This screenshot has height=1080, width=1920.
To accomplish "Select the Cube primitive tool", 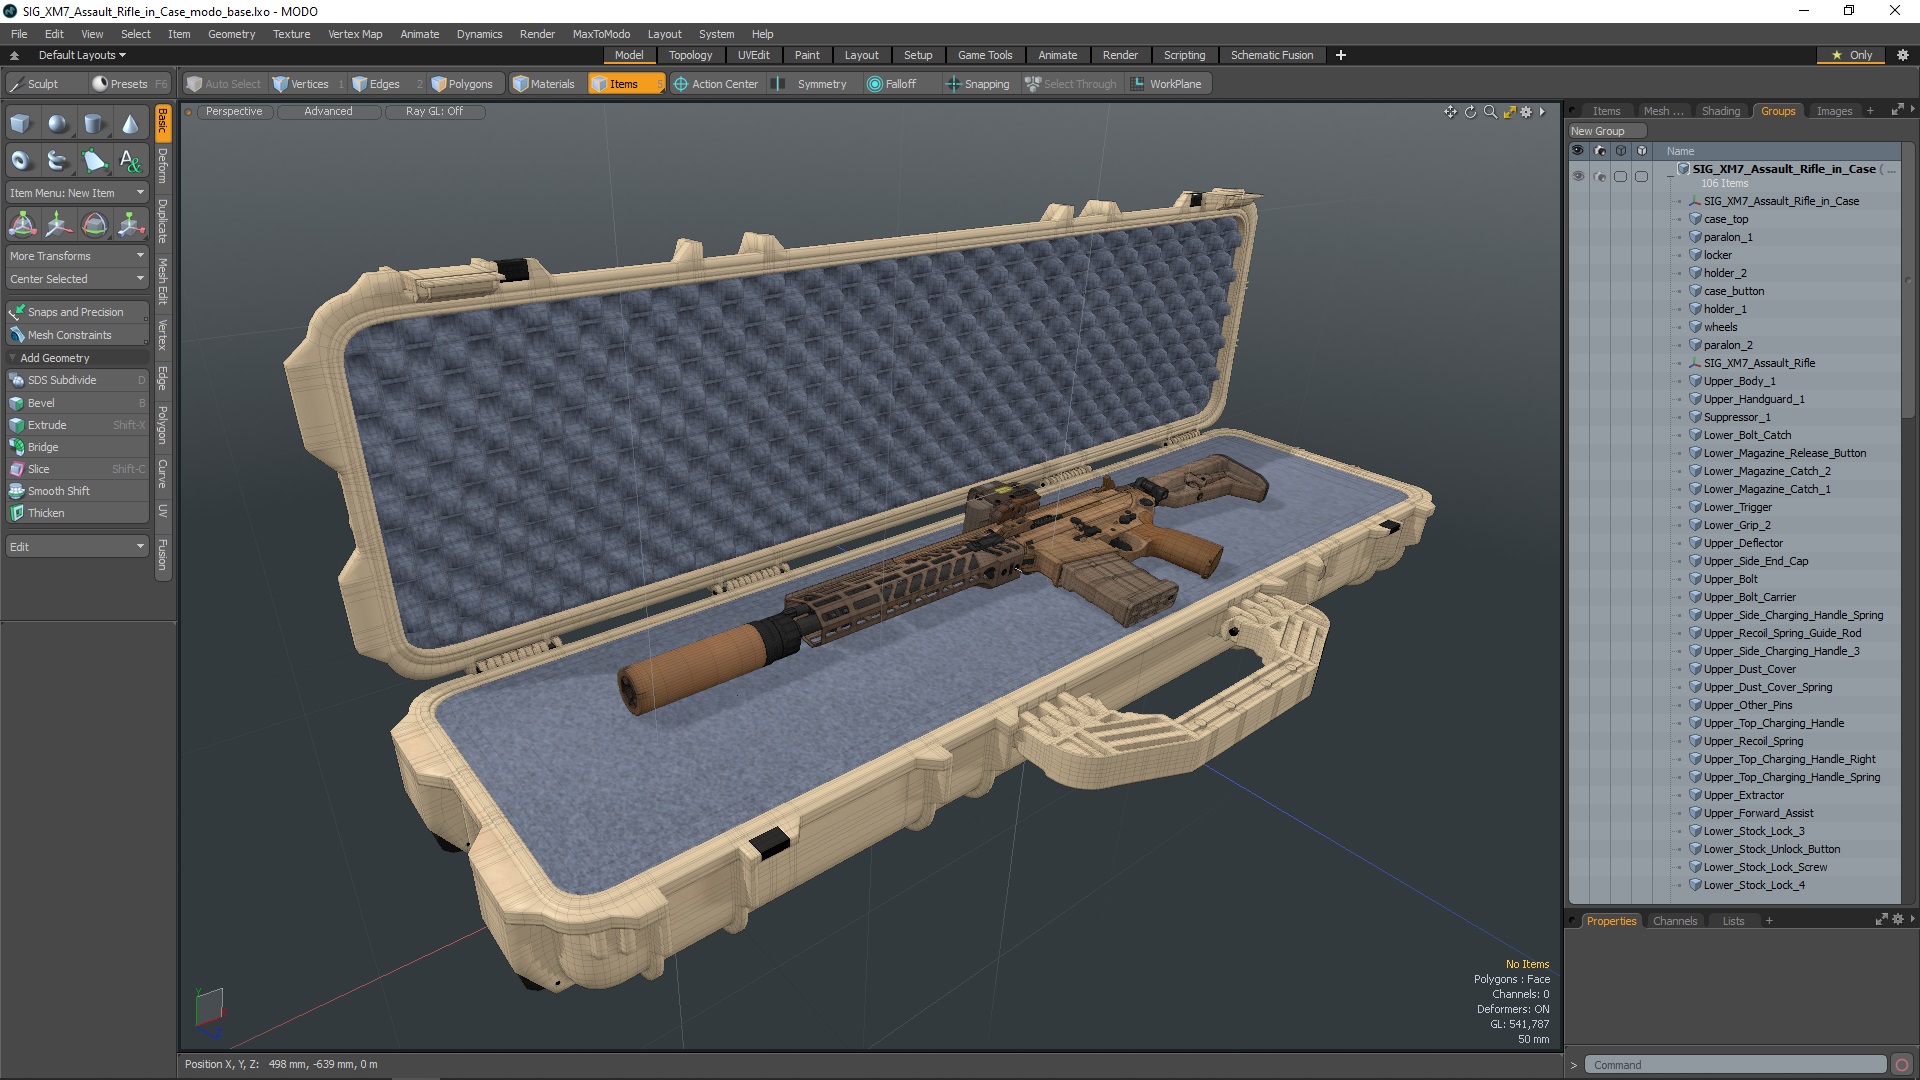I will [21, 124].
